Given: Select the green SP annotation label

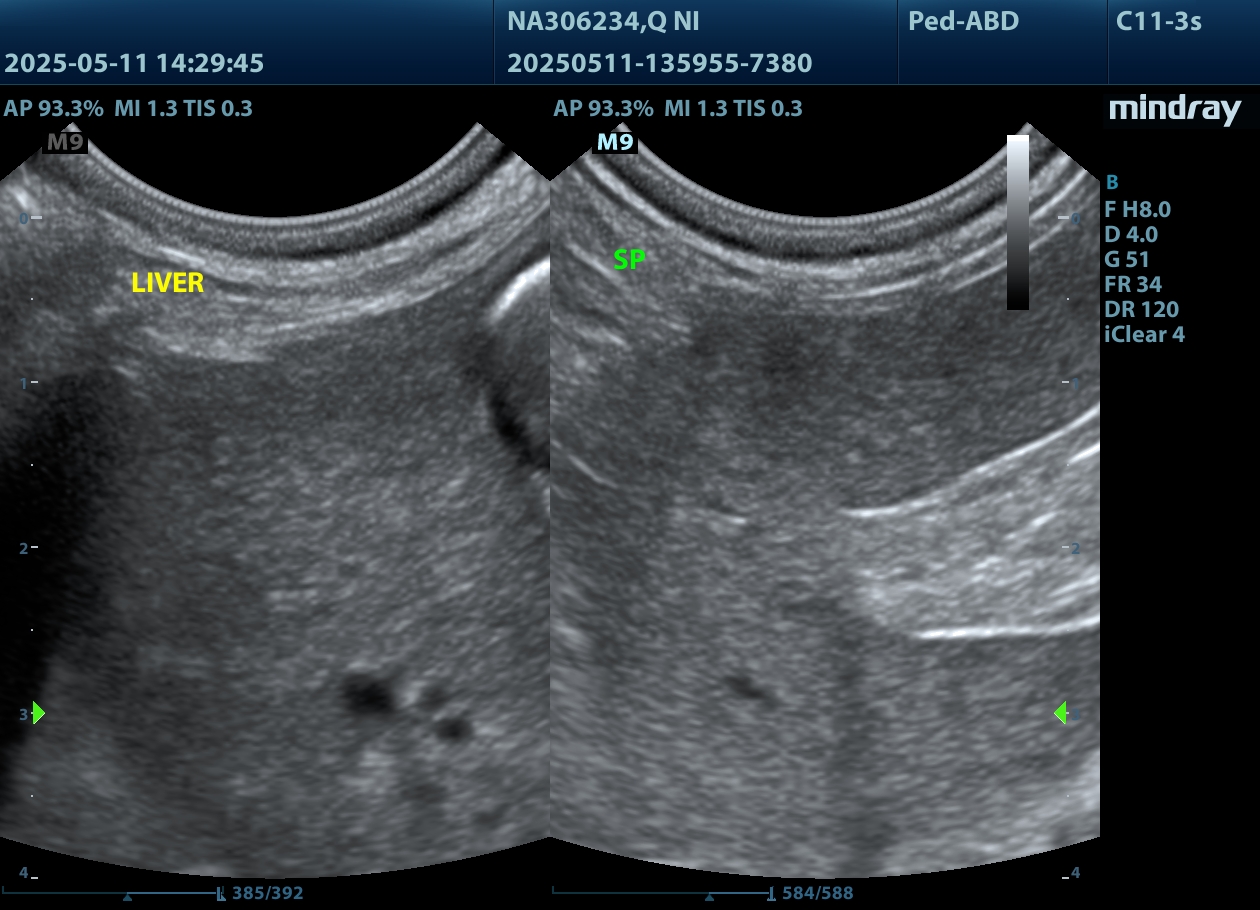Looking at the screenshot, I should click(629, 260).
